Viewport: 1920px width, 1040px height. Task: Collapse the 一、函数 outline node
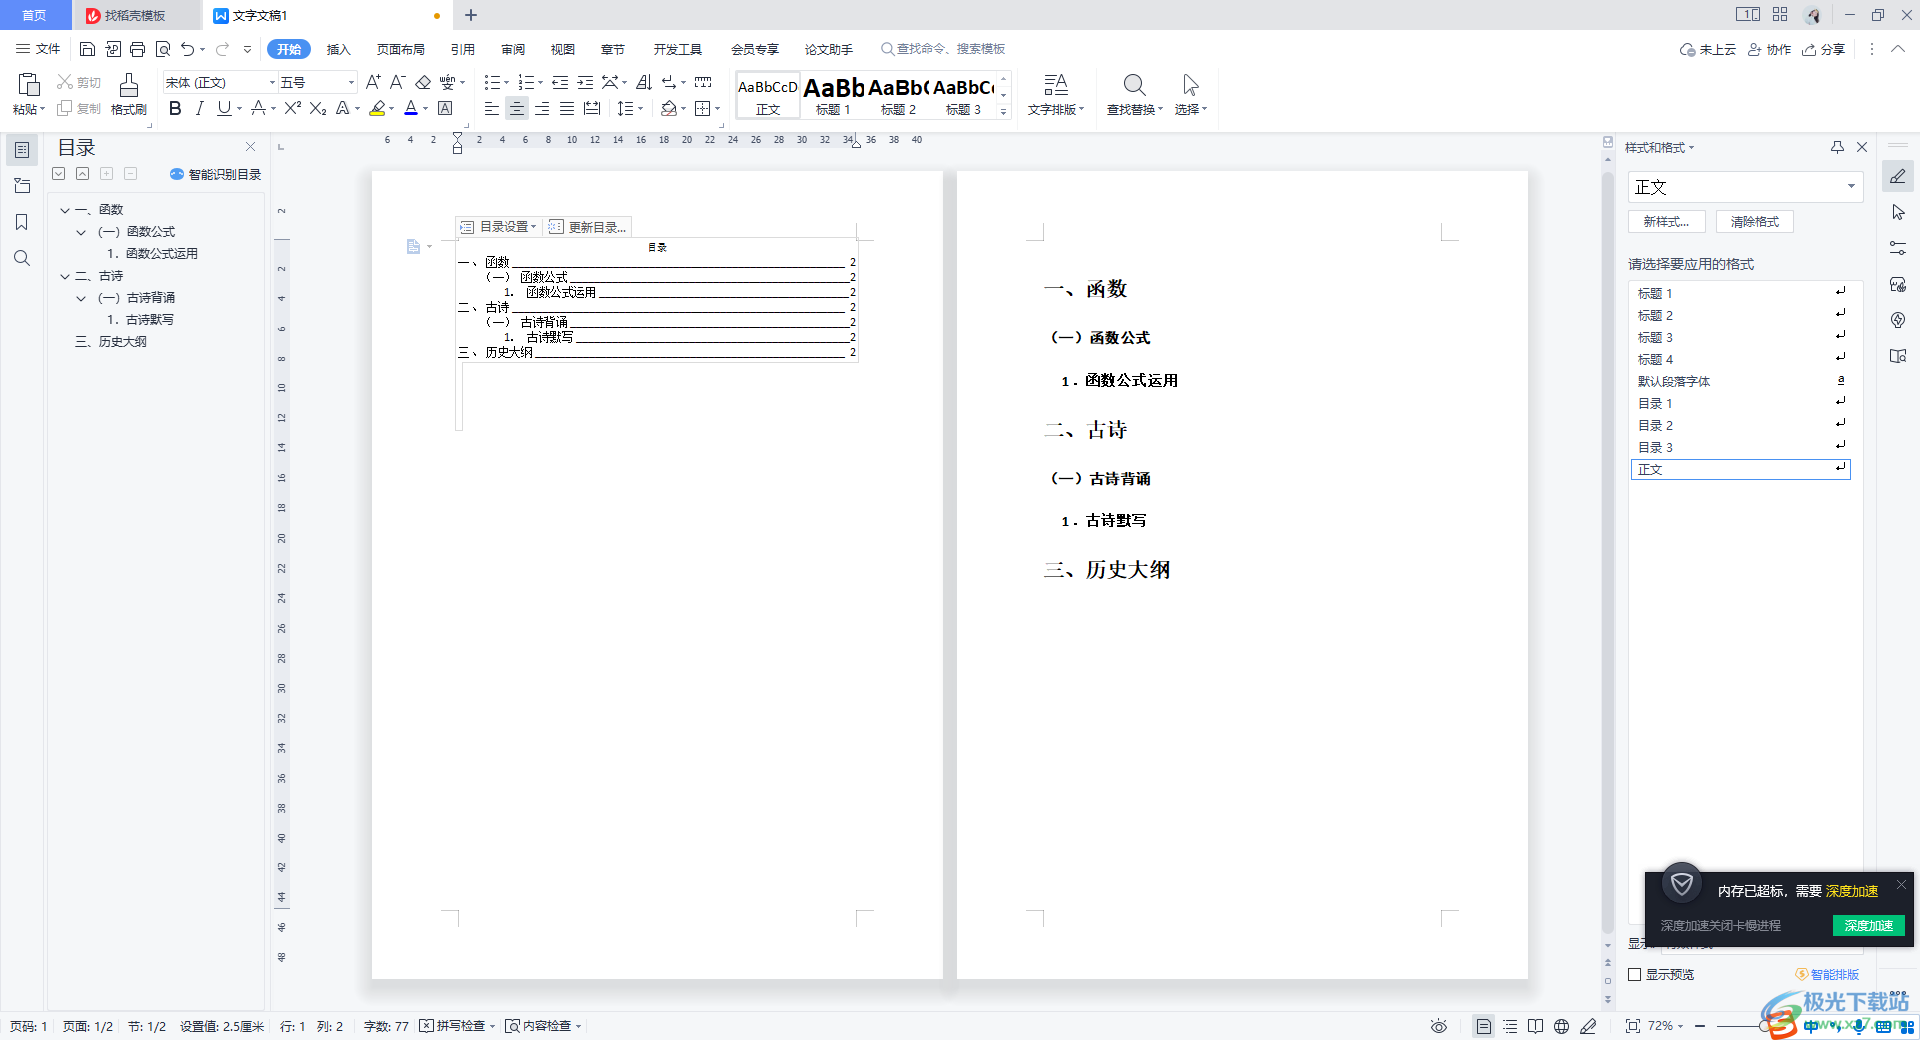pyautogui.click(x=65, y=210)
